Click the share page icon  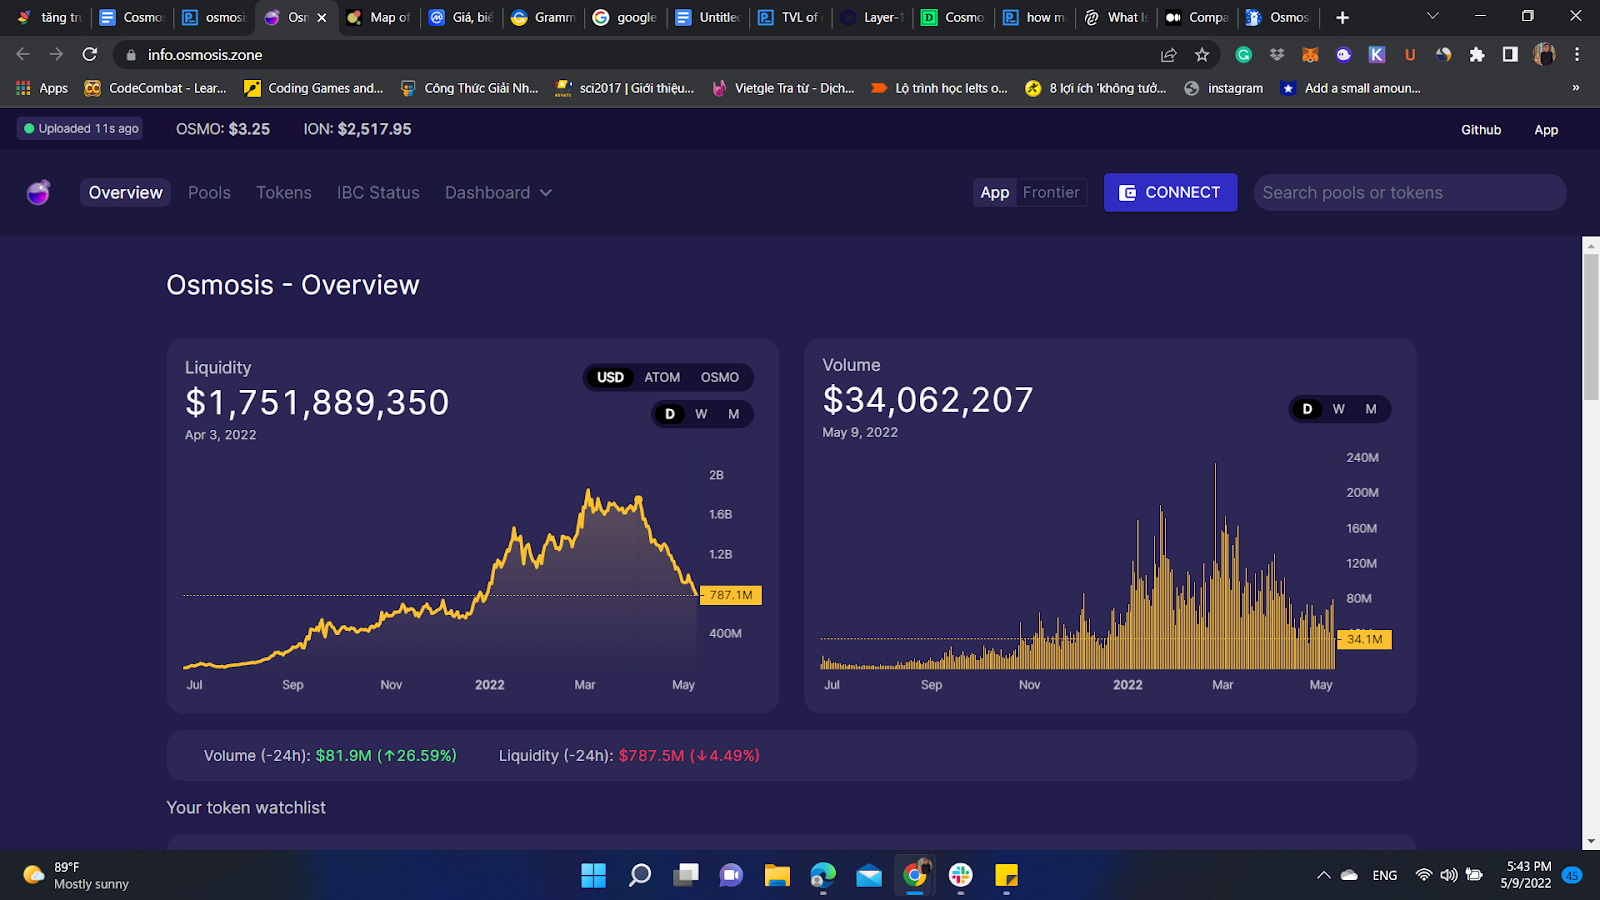coord(1168,55)
